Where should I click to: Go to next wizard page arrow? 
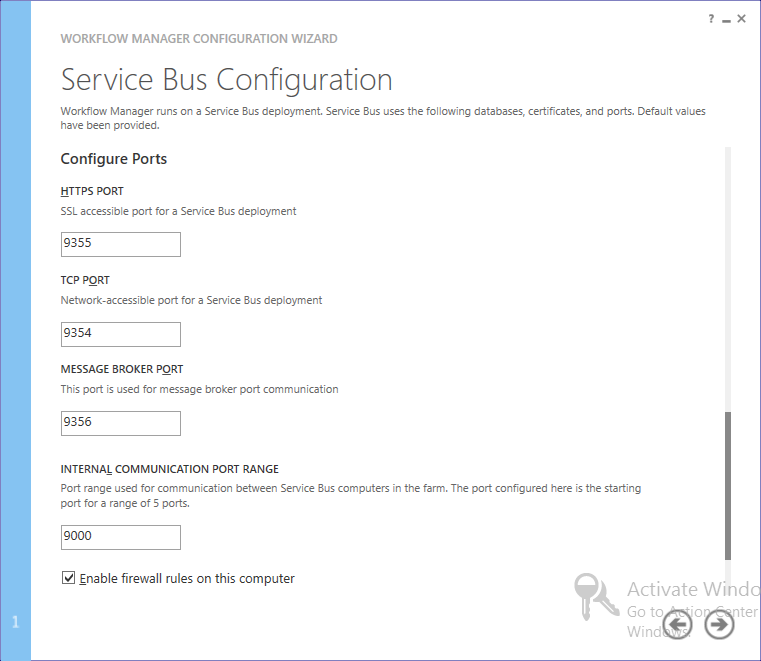(x=719, y=625)
